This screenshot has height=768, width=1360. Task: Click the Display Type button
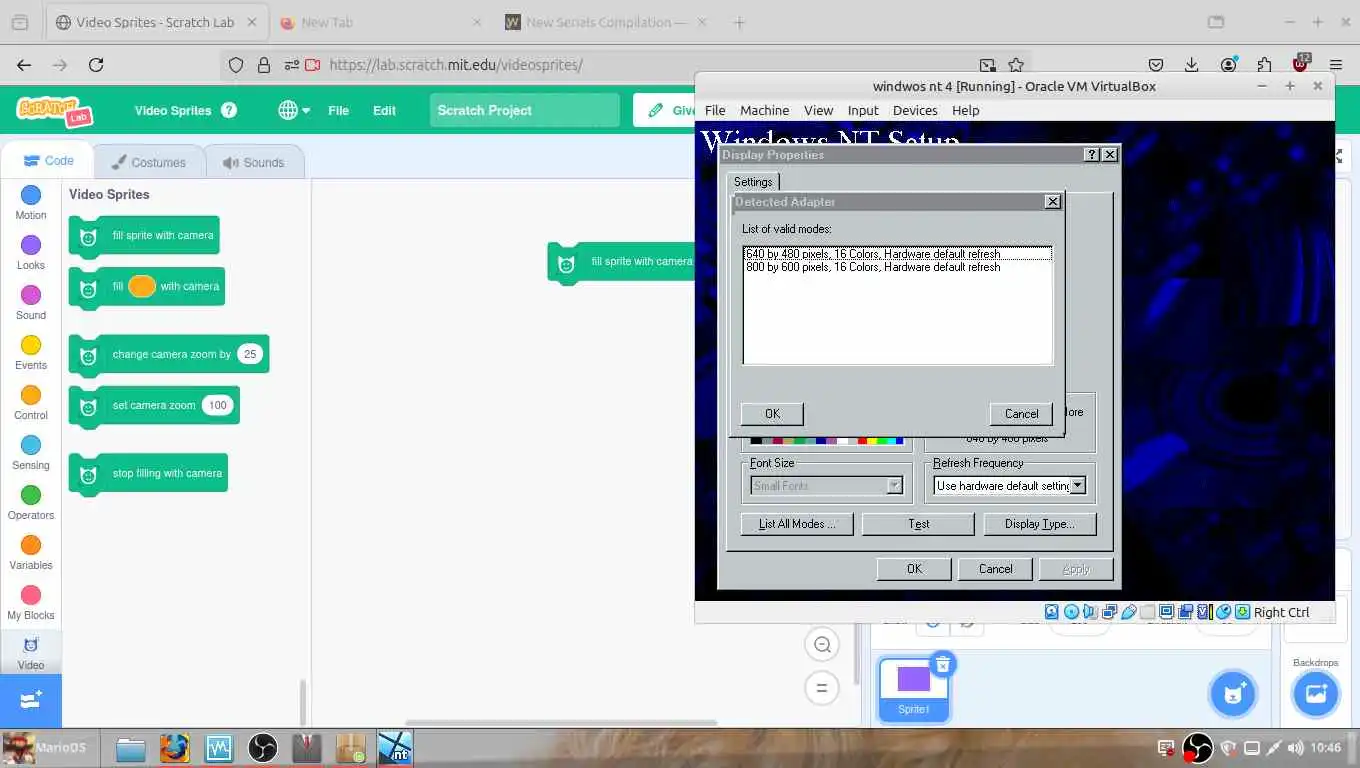coord(1039,524)
